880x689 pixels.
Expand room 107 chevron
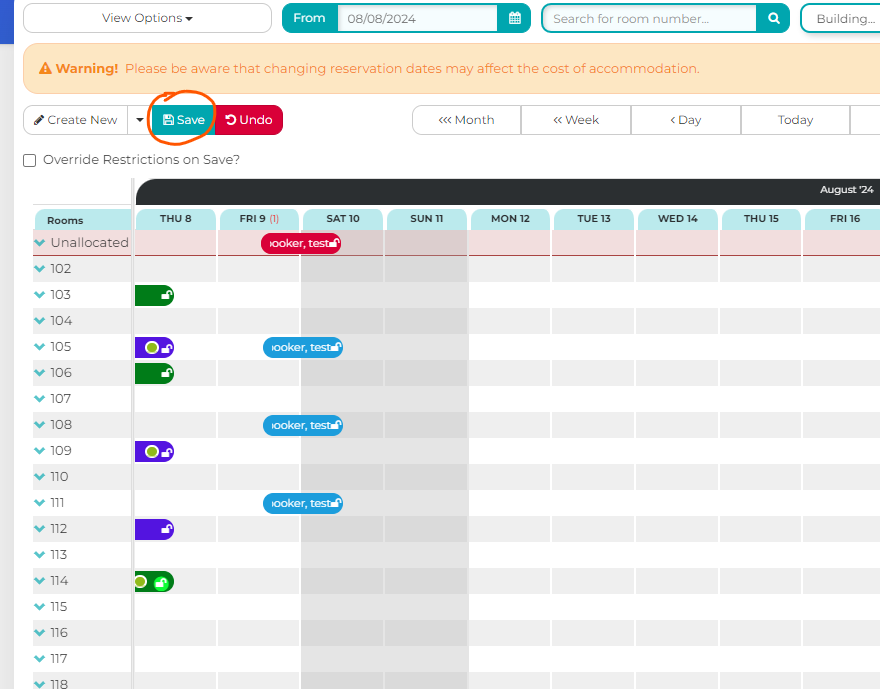[39, 398]
